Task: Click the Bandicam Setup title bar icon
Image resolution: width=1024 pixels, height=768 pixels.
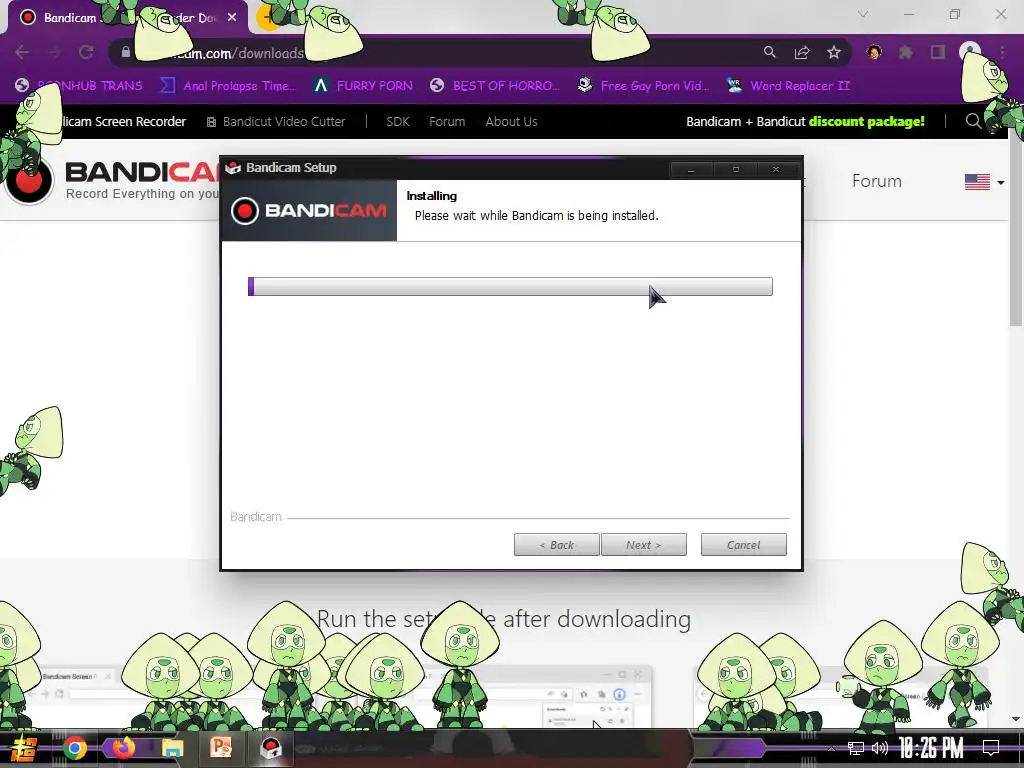Action: (233, 168)
